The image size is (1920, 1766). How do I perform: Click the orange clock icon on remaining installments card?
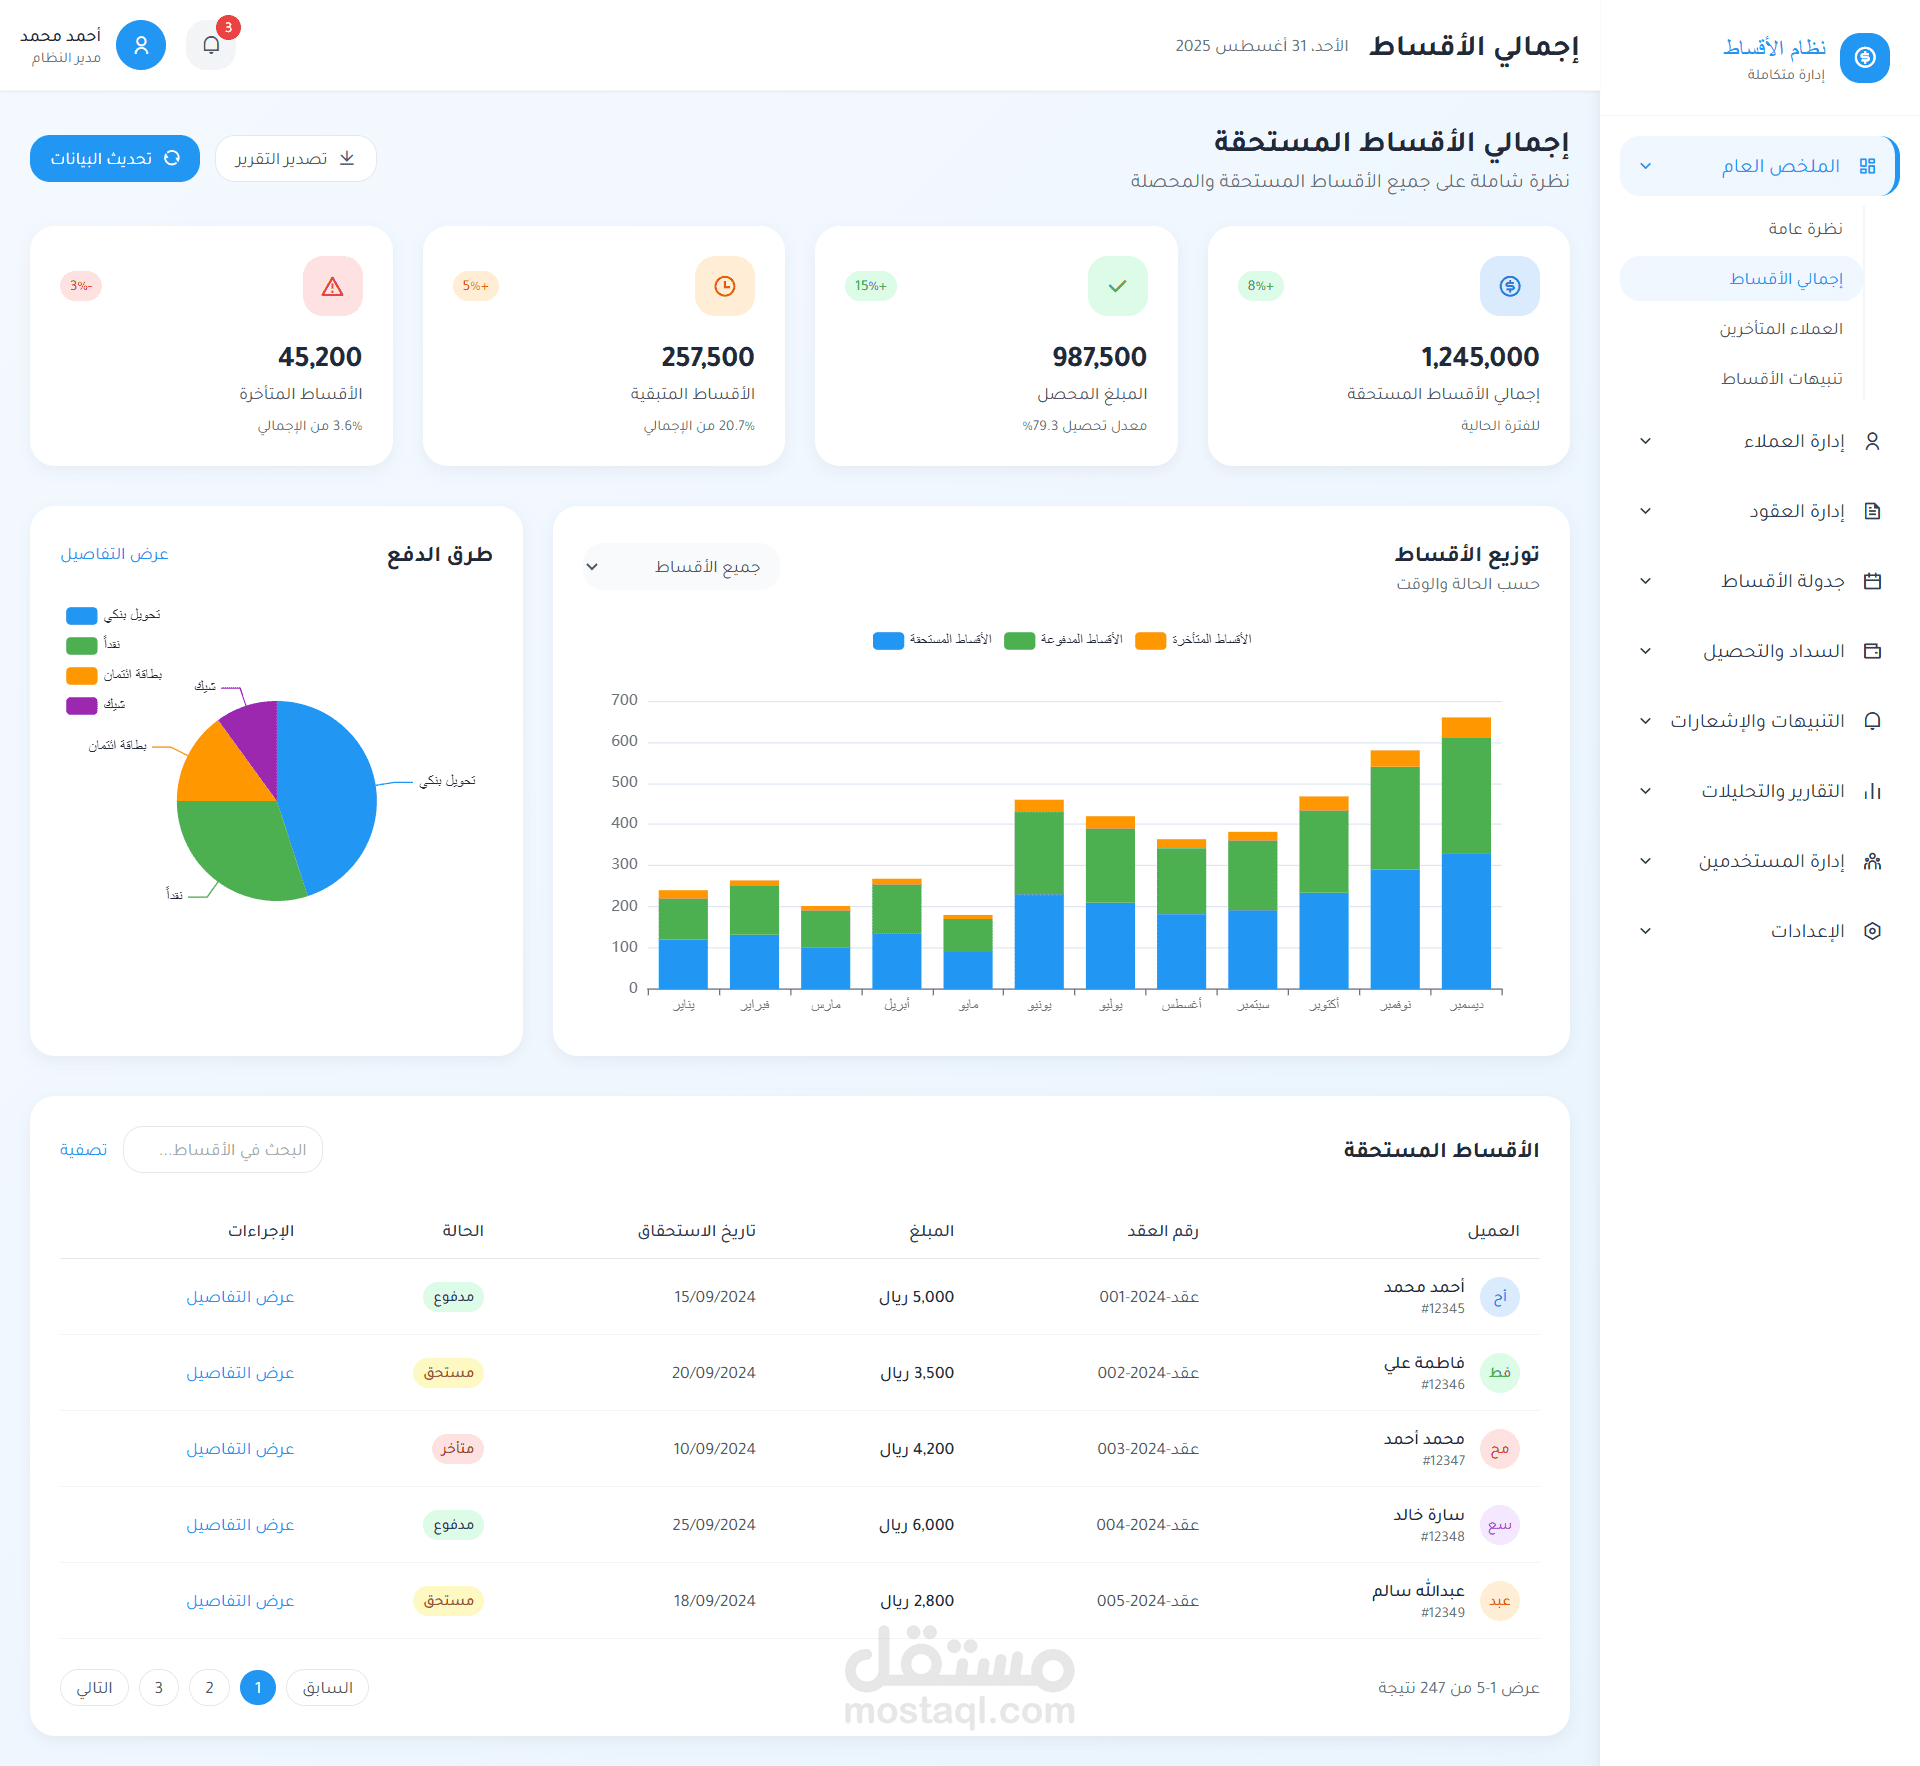click(x=724, y=287)
